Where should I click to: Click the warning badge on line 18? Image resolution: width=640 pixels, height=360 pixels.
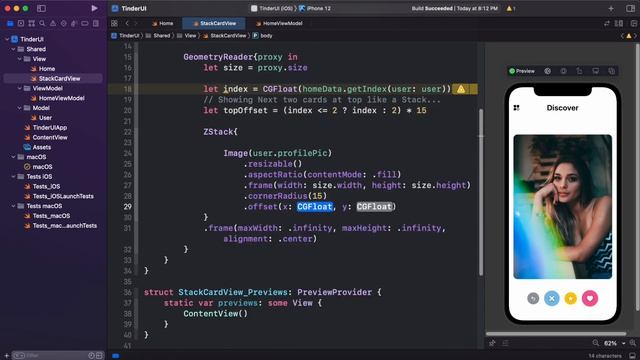(461, 89)
